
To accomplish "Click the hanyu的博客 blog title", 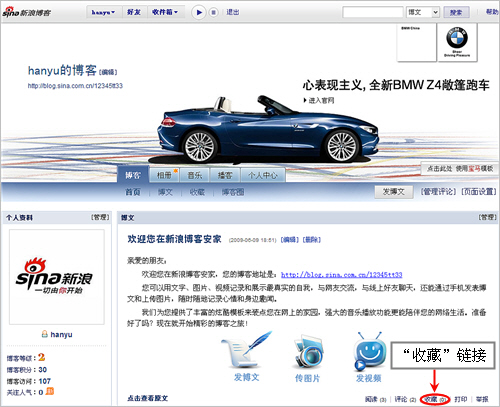I will click(62, 70).
